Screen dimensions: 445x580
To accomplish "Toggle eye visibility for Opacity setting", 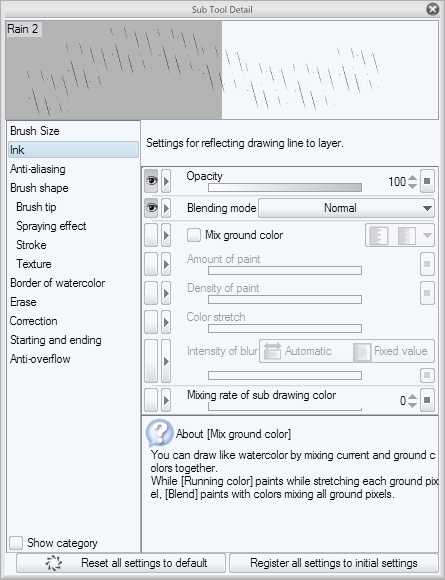I will [151, 181].
